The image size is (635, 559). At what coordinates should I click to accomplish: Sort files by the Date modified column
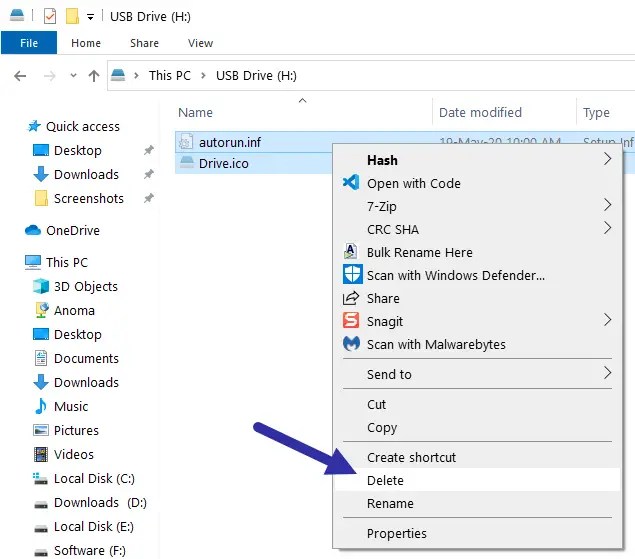[x=480, y=113]
